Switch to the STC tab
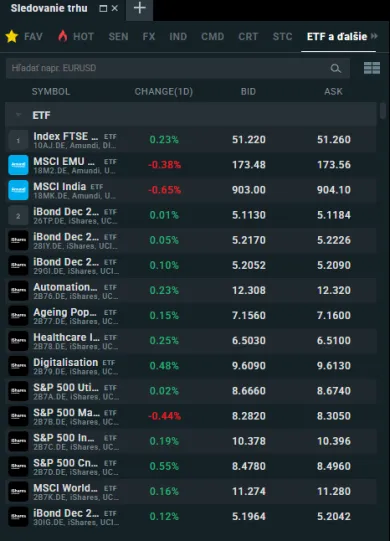This screenshot has height=541, width=390. tap(282, 37)
